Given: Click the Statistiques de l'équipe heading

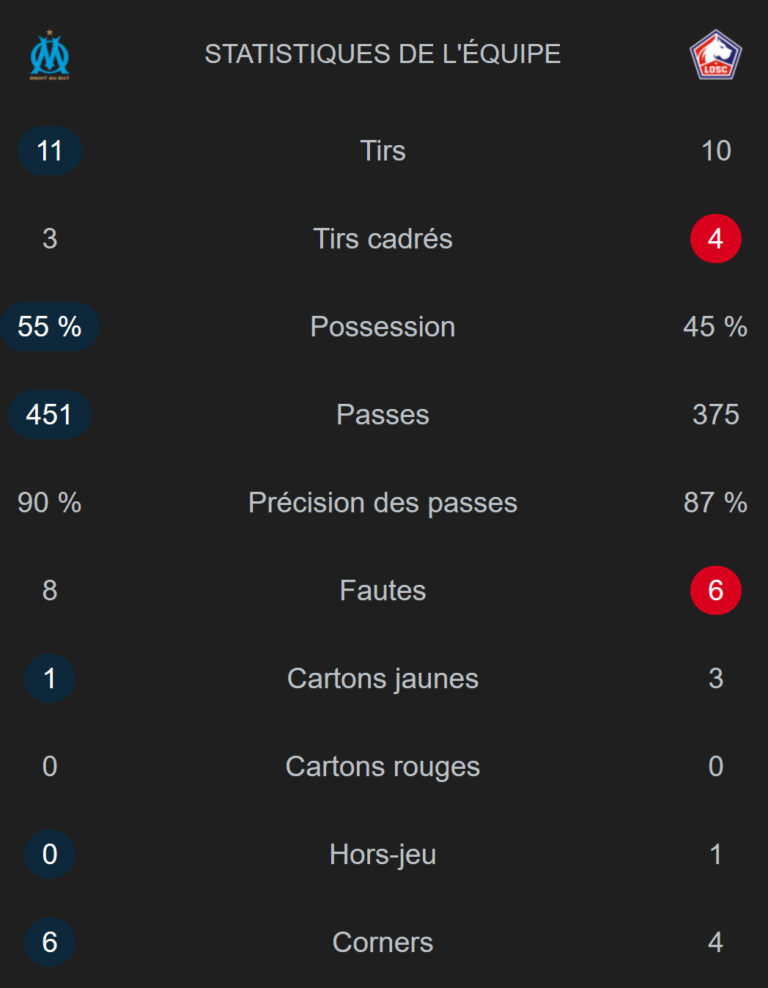Looking at the screenshot, I should click(383, 54).
